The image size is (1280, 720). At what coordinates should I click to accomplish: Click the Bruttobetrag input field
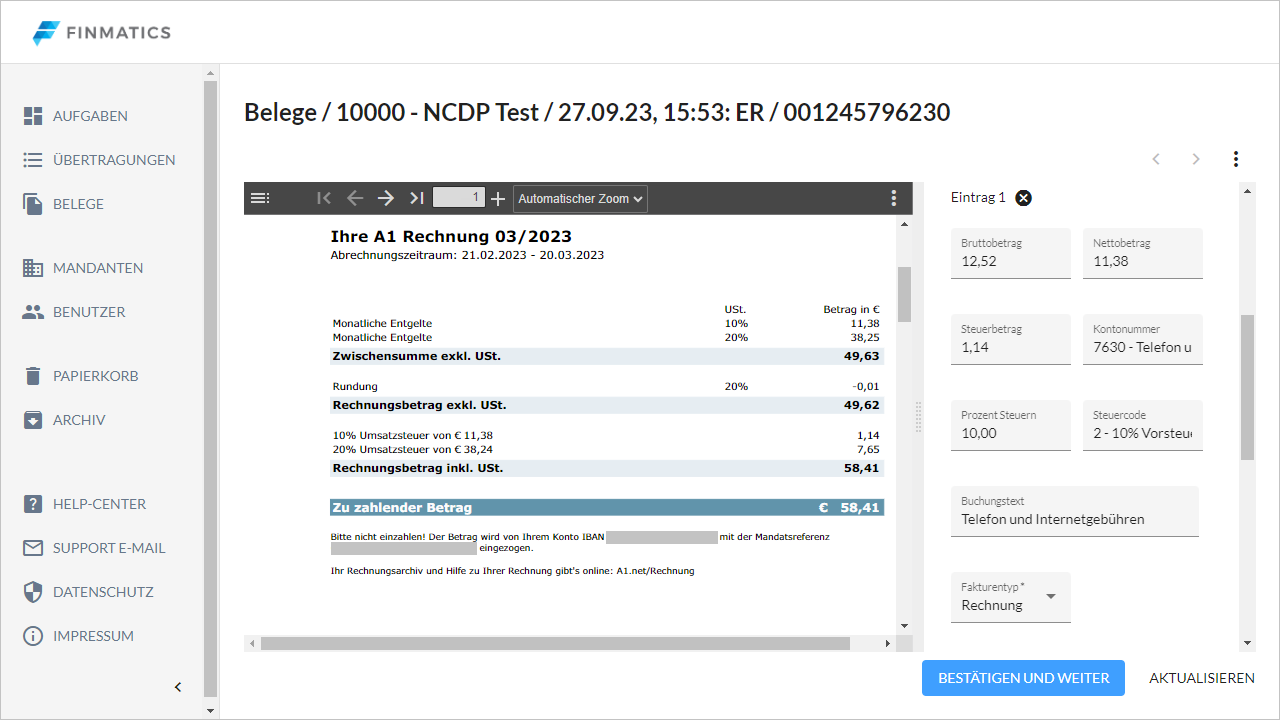pos(1010,261)
